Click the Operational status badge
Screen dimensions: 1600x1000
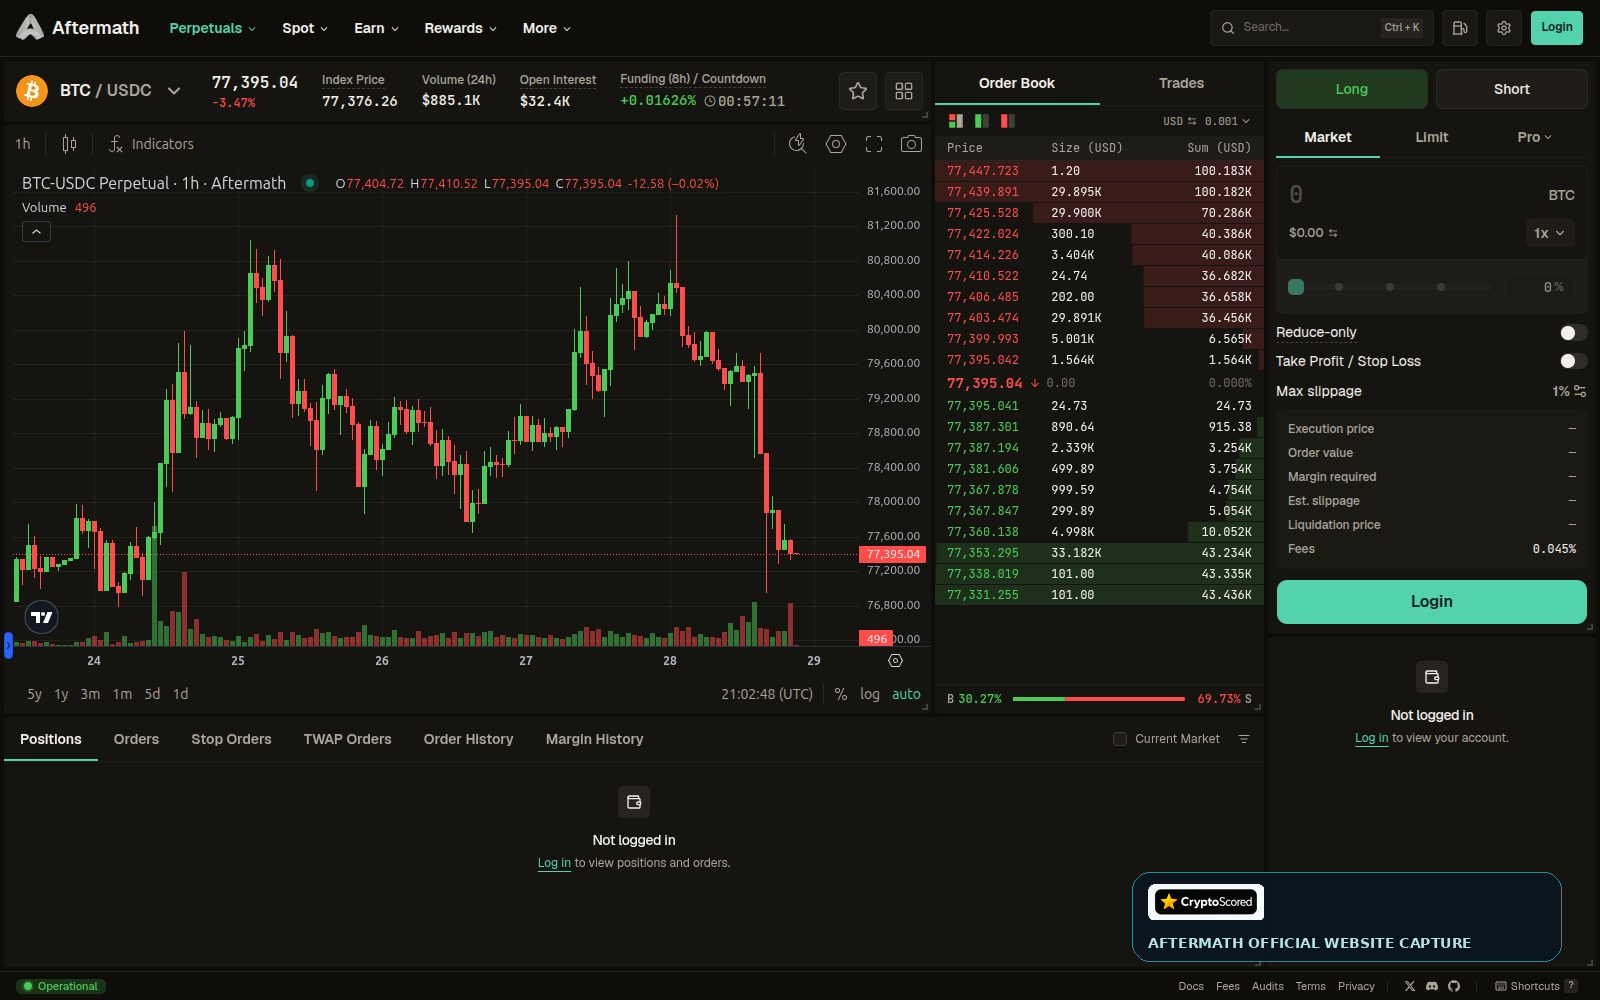tap(60, 986)
